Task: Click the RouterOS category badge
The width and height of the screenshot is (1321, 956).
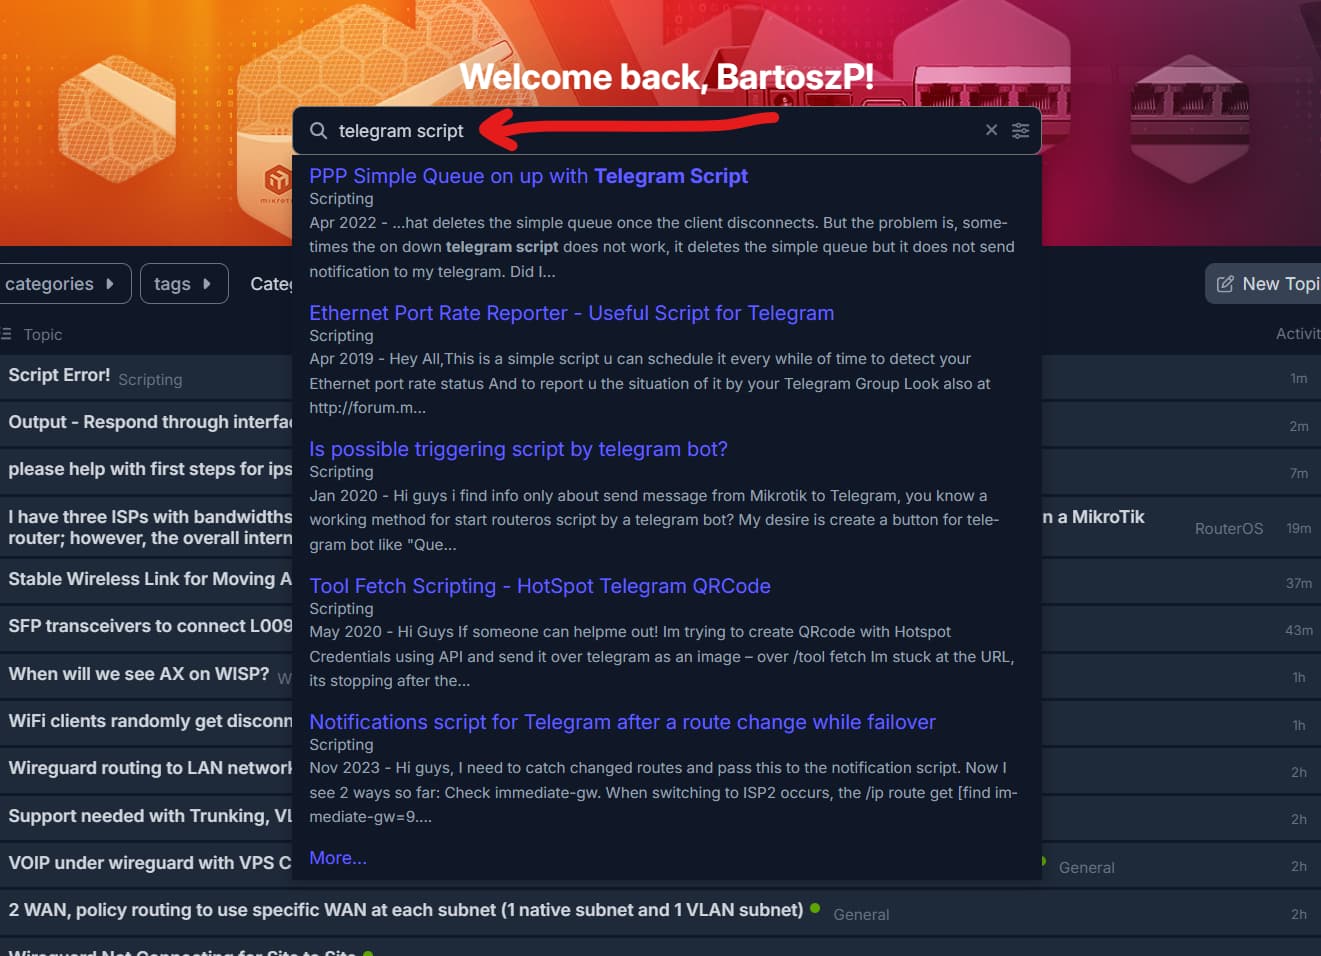Action: coord(1229,529)
